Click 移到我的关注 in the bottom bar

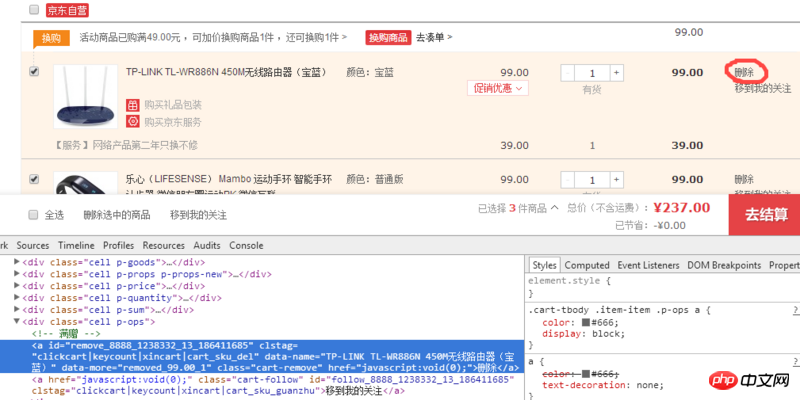coord(198,215)
